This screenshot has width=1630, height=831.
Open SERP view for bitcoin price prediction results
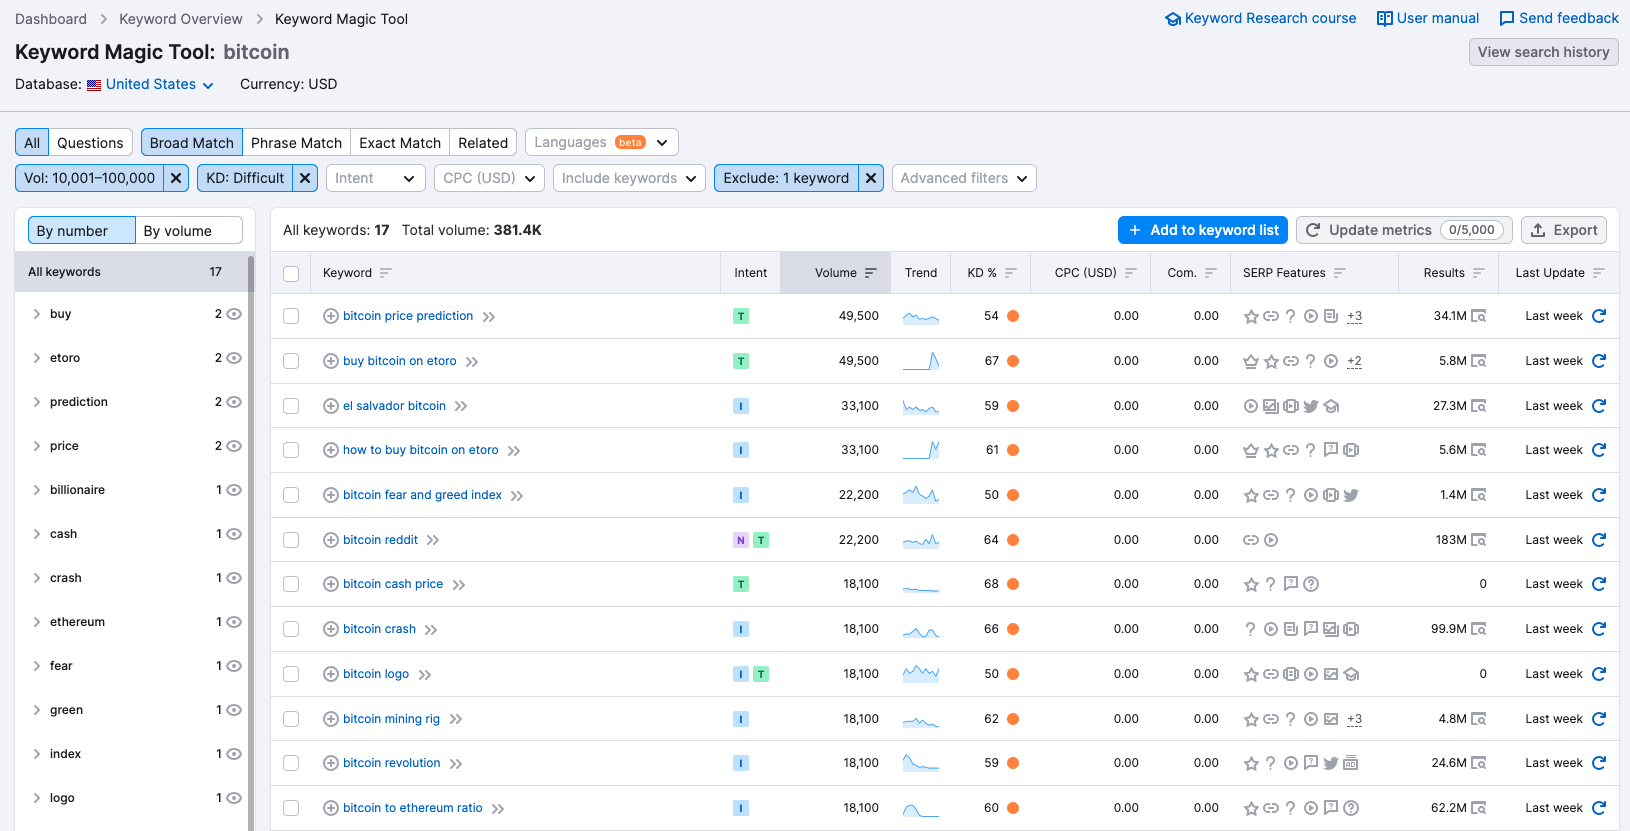coord(1479,316)
